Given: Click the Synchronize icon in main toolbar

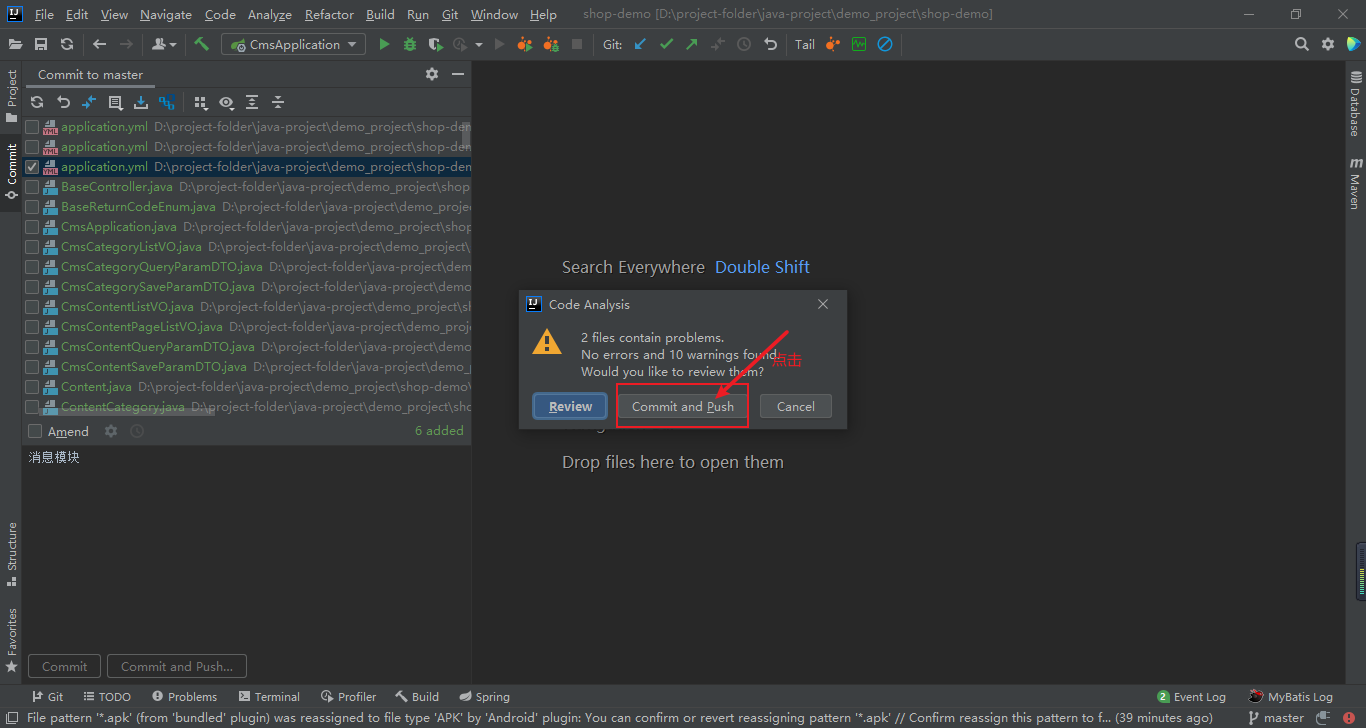Looking at the screenshot, I should pos(67,44).
